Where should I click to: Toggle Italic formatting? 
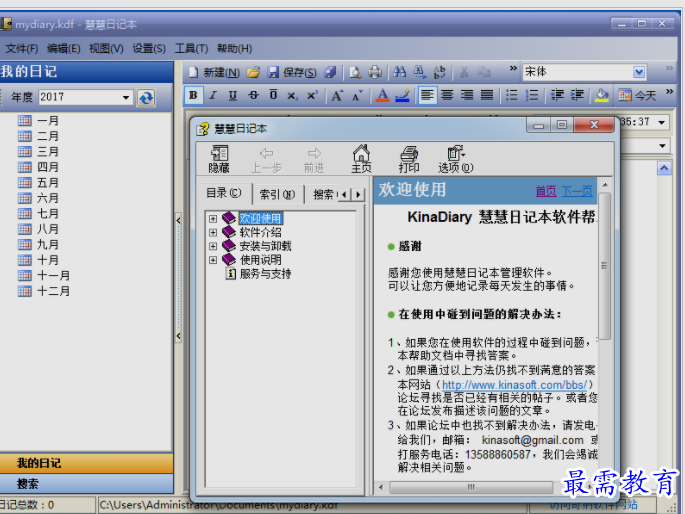[x=213, y=95]
